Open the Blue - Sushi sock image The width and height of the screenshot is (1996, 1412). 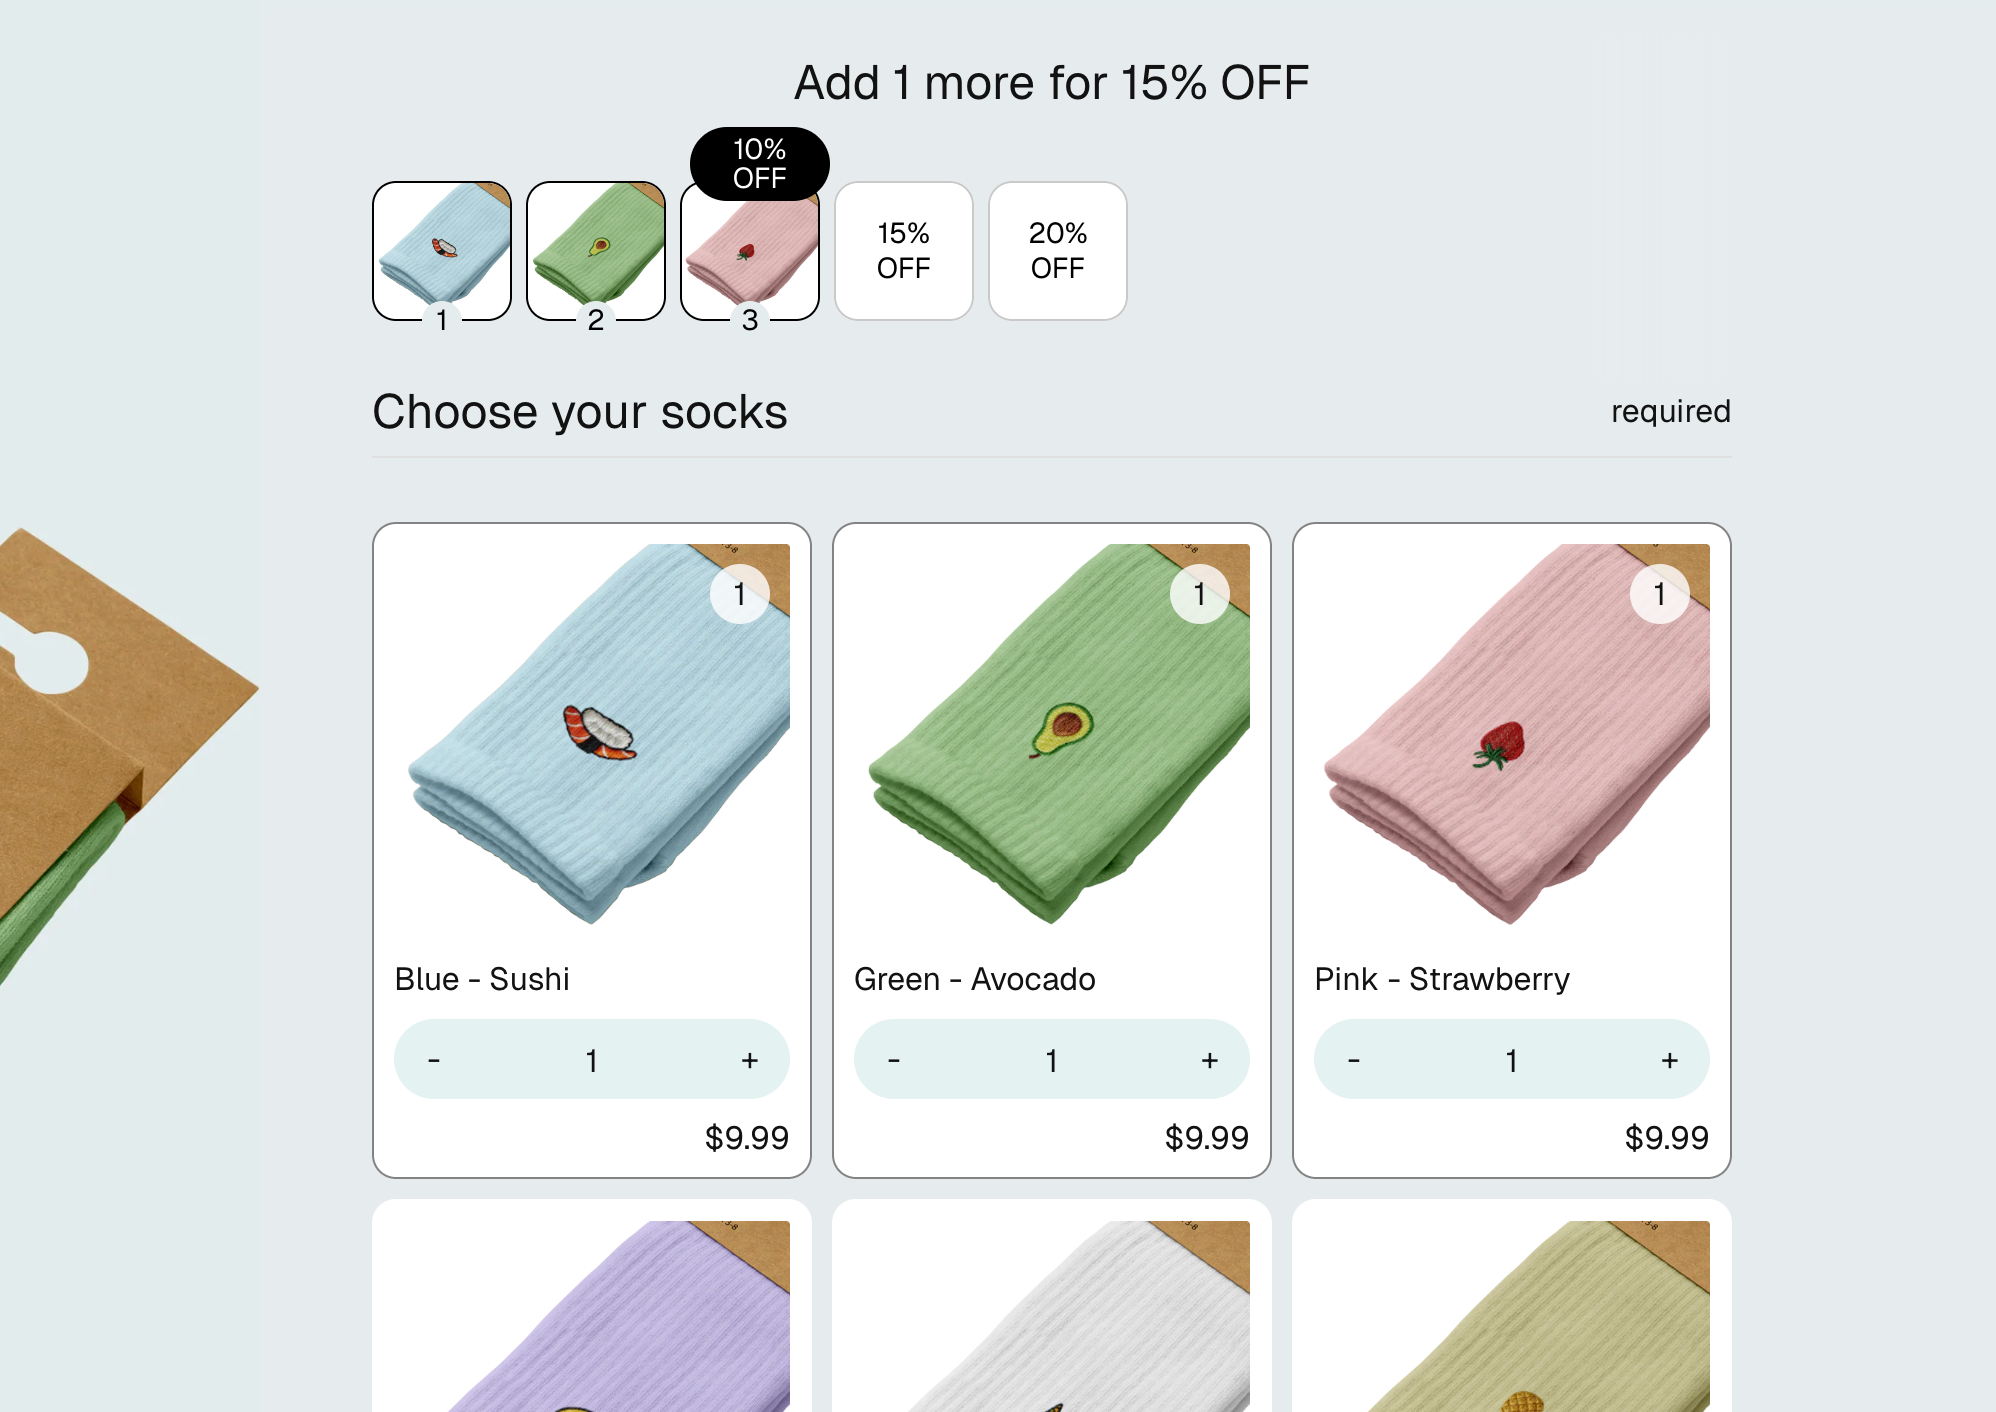point(592,734)
